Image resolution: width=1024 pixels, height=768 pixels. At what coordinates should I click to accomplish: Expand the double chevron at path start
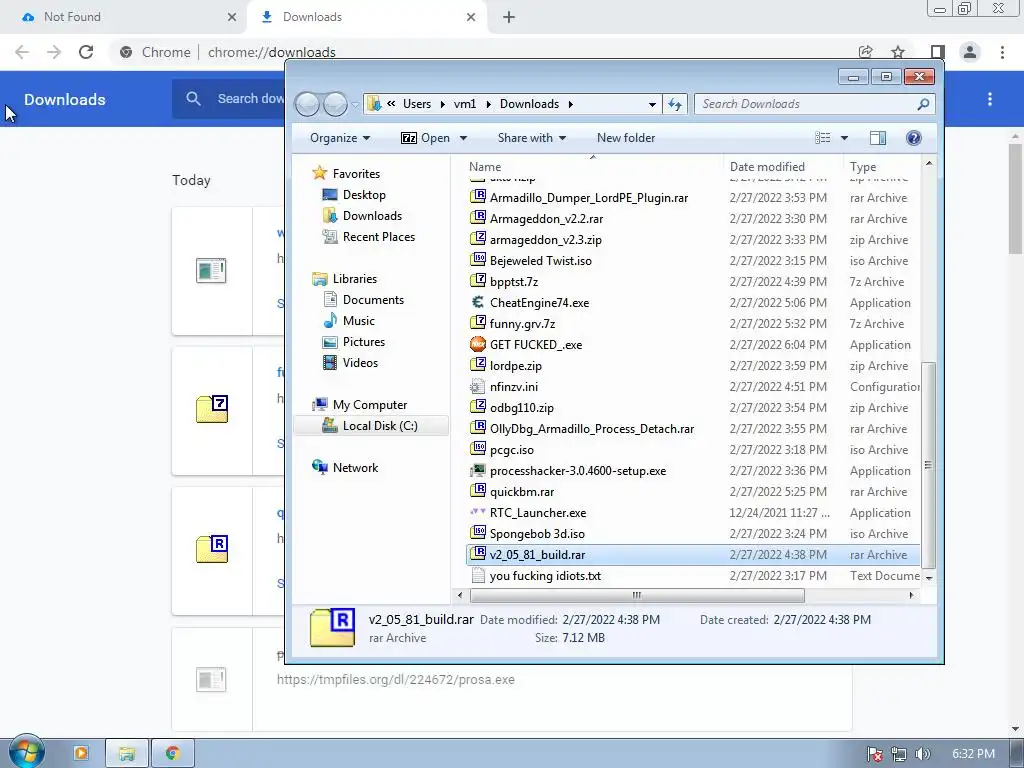coord(391,104)
